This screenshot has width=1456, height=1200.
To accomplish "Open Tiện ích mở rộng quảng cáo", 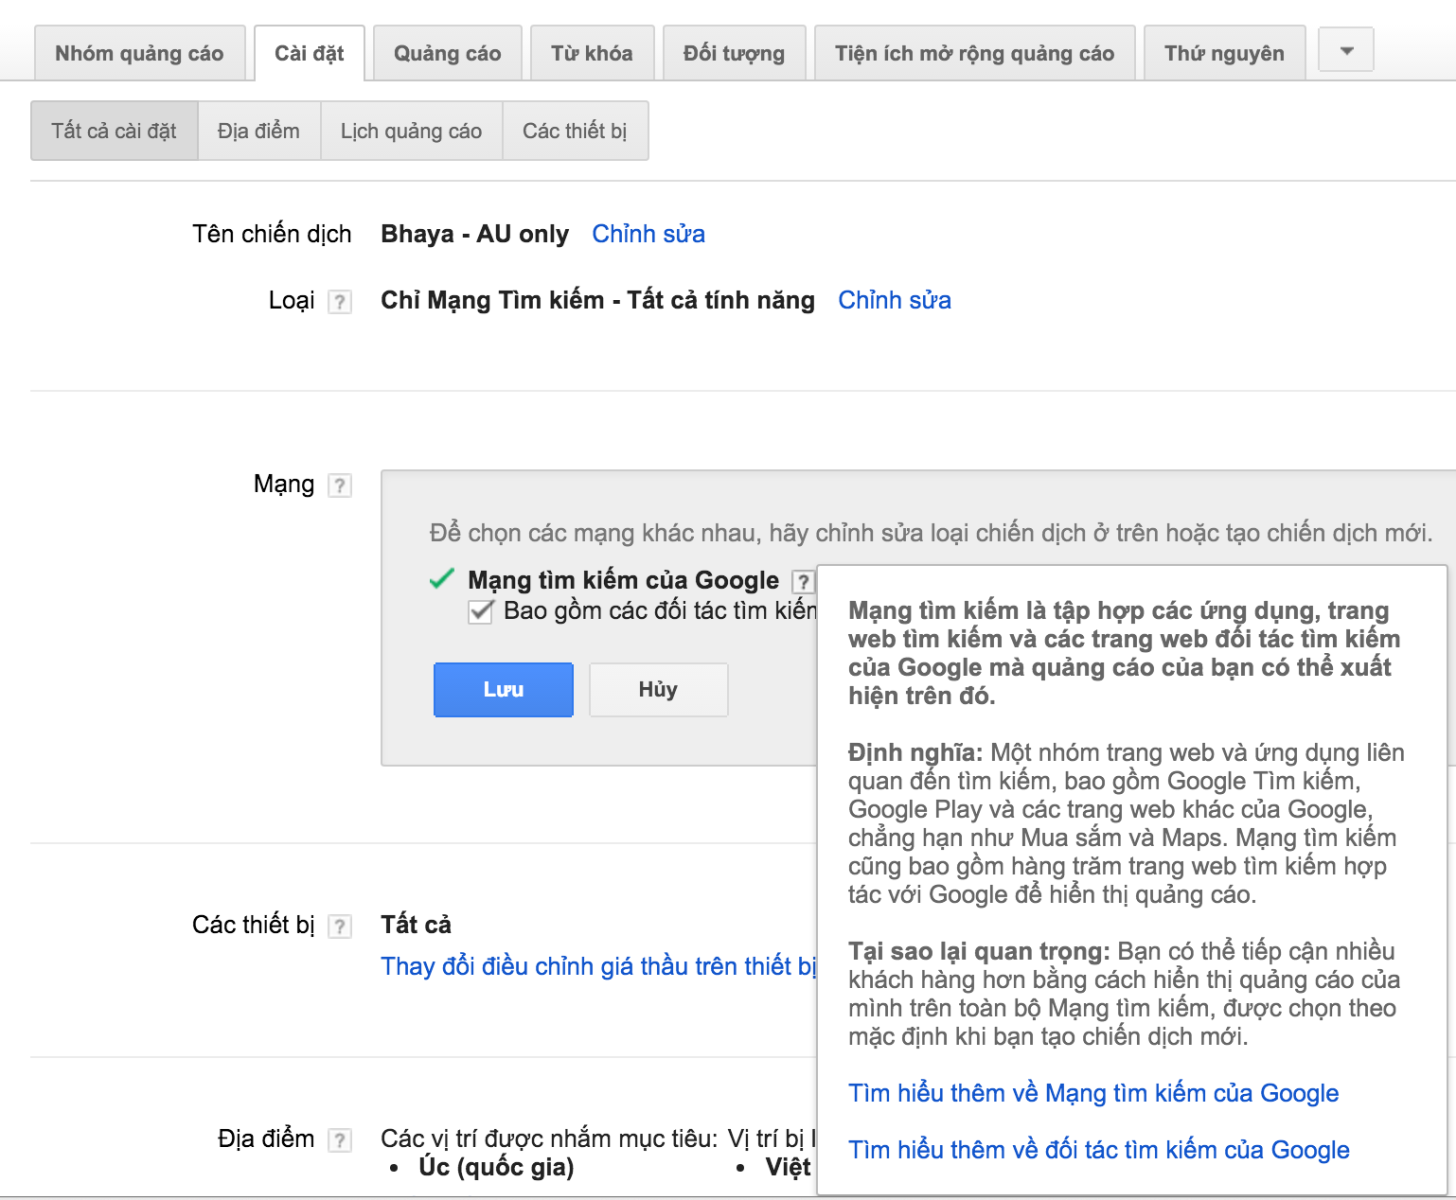I will coord(974,52).
